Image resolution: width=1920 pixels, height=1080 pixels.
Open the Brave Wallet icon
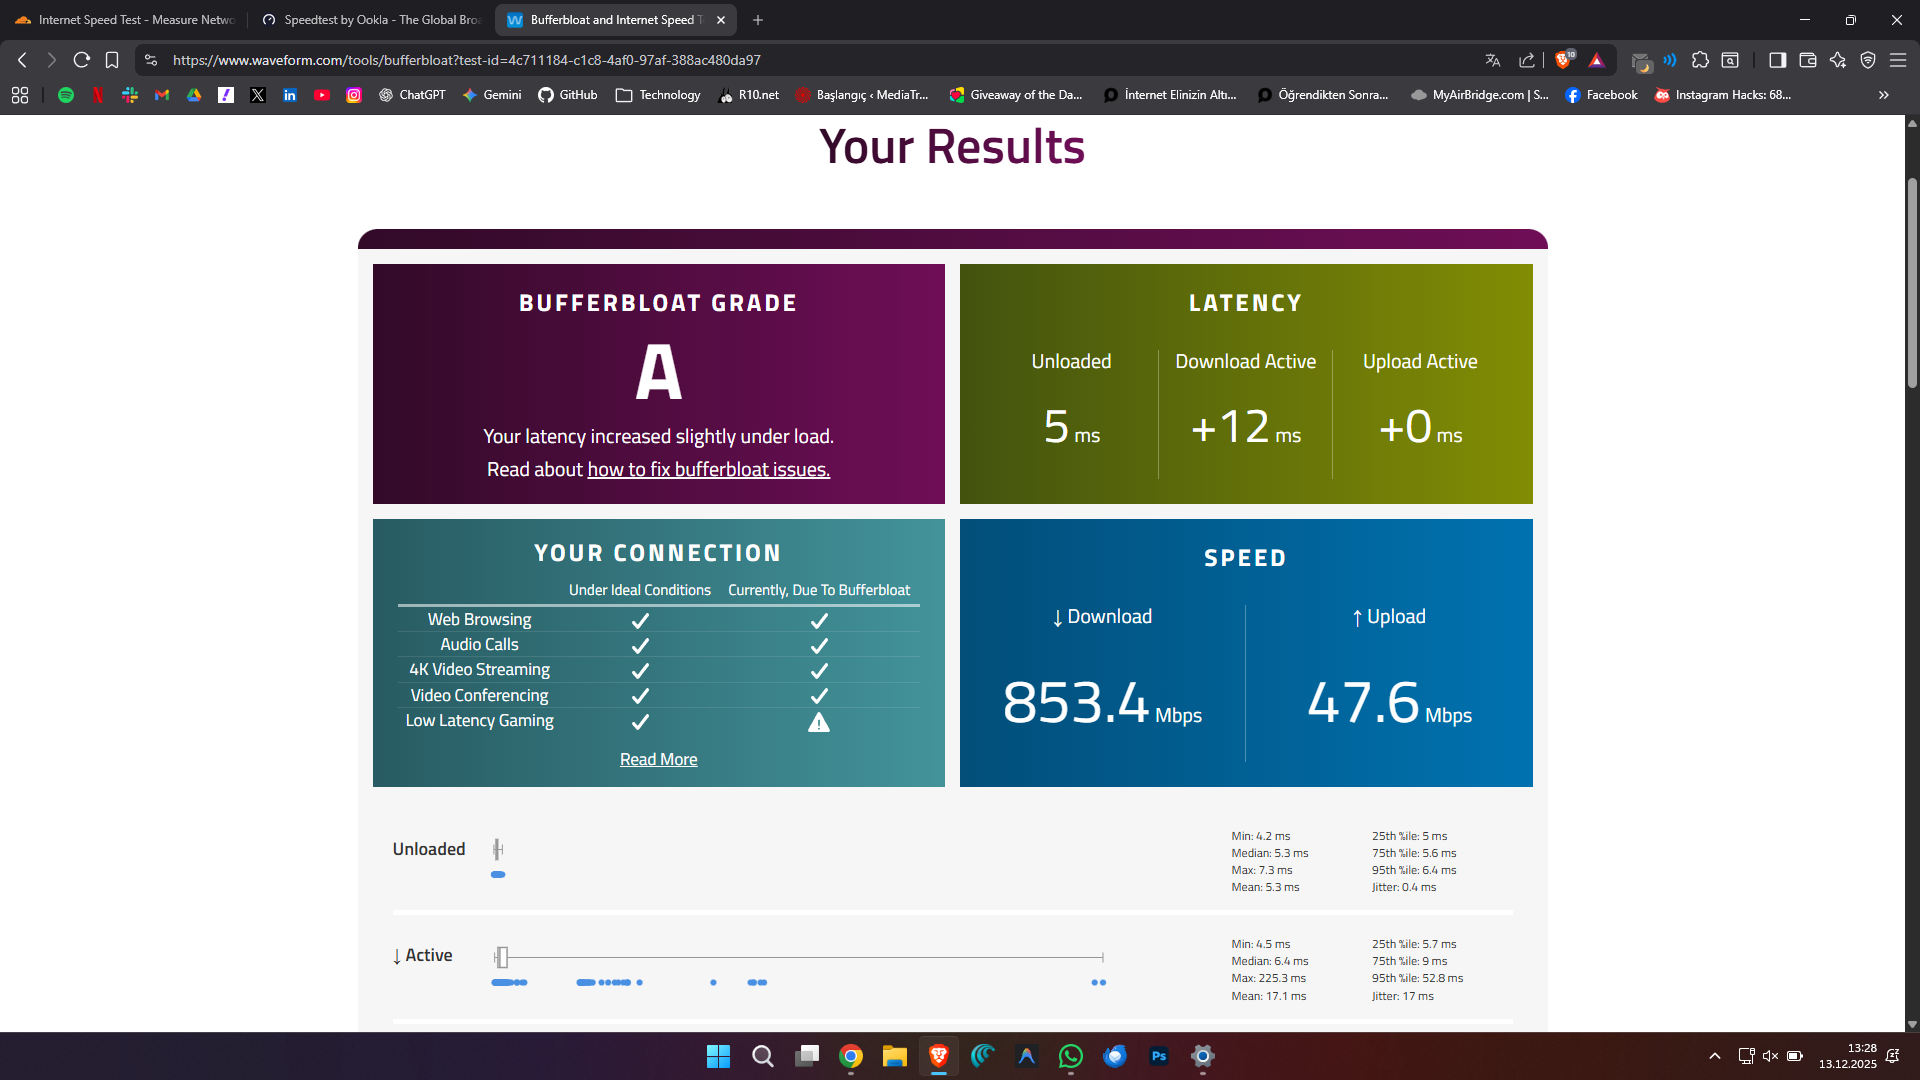pos(1808,60)
